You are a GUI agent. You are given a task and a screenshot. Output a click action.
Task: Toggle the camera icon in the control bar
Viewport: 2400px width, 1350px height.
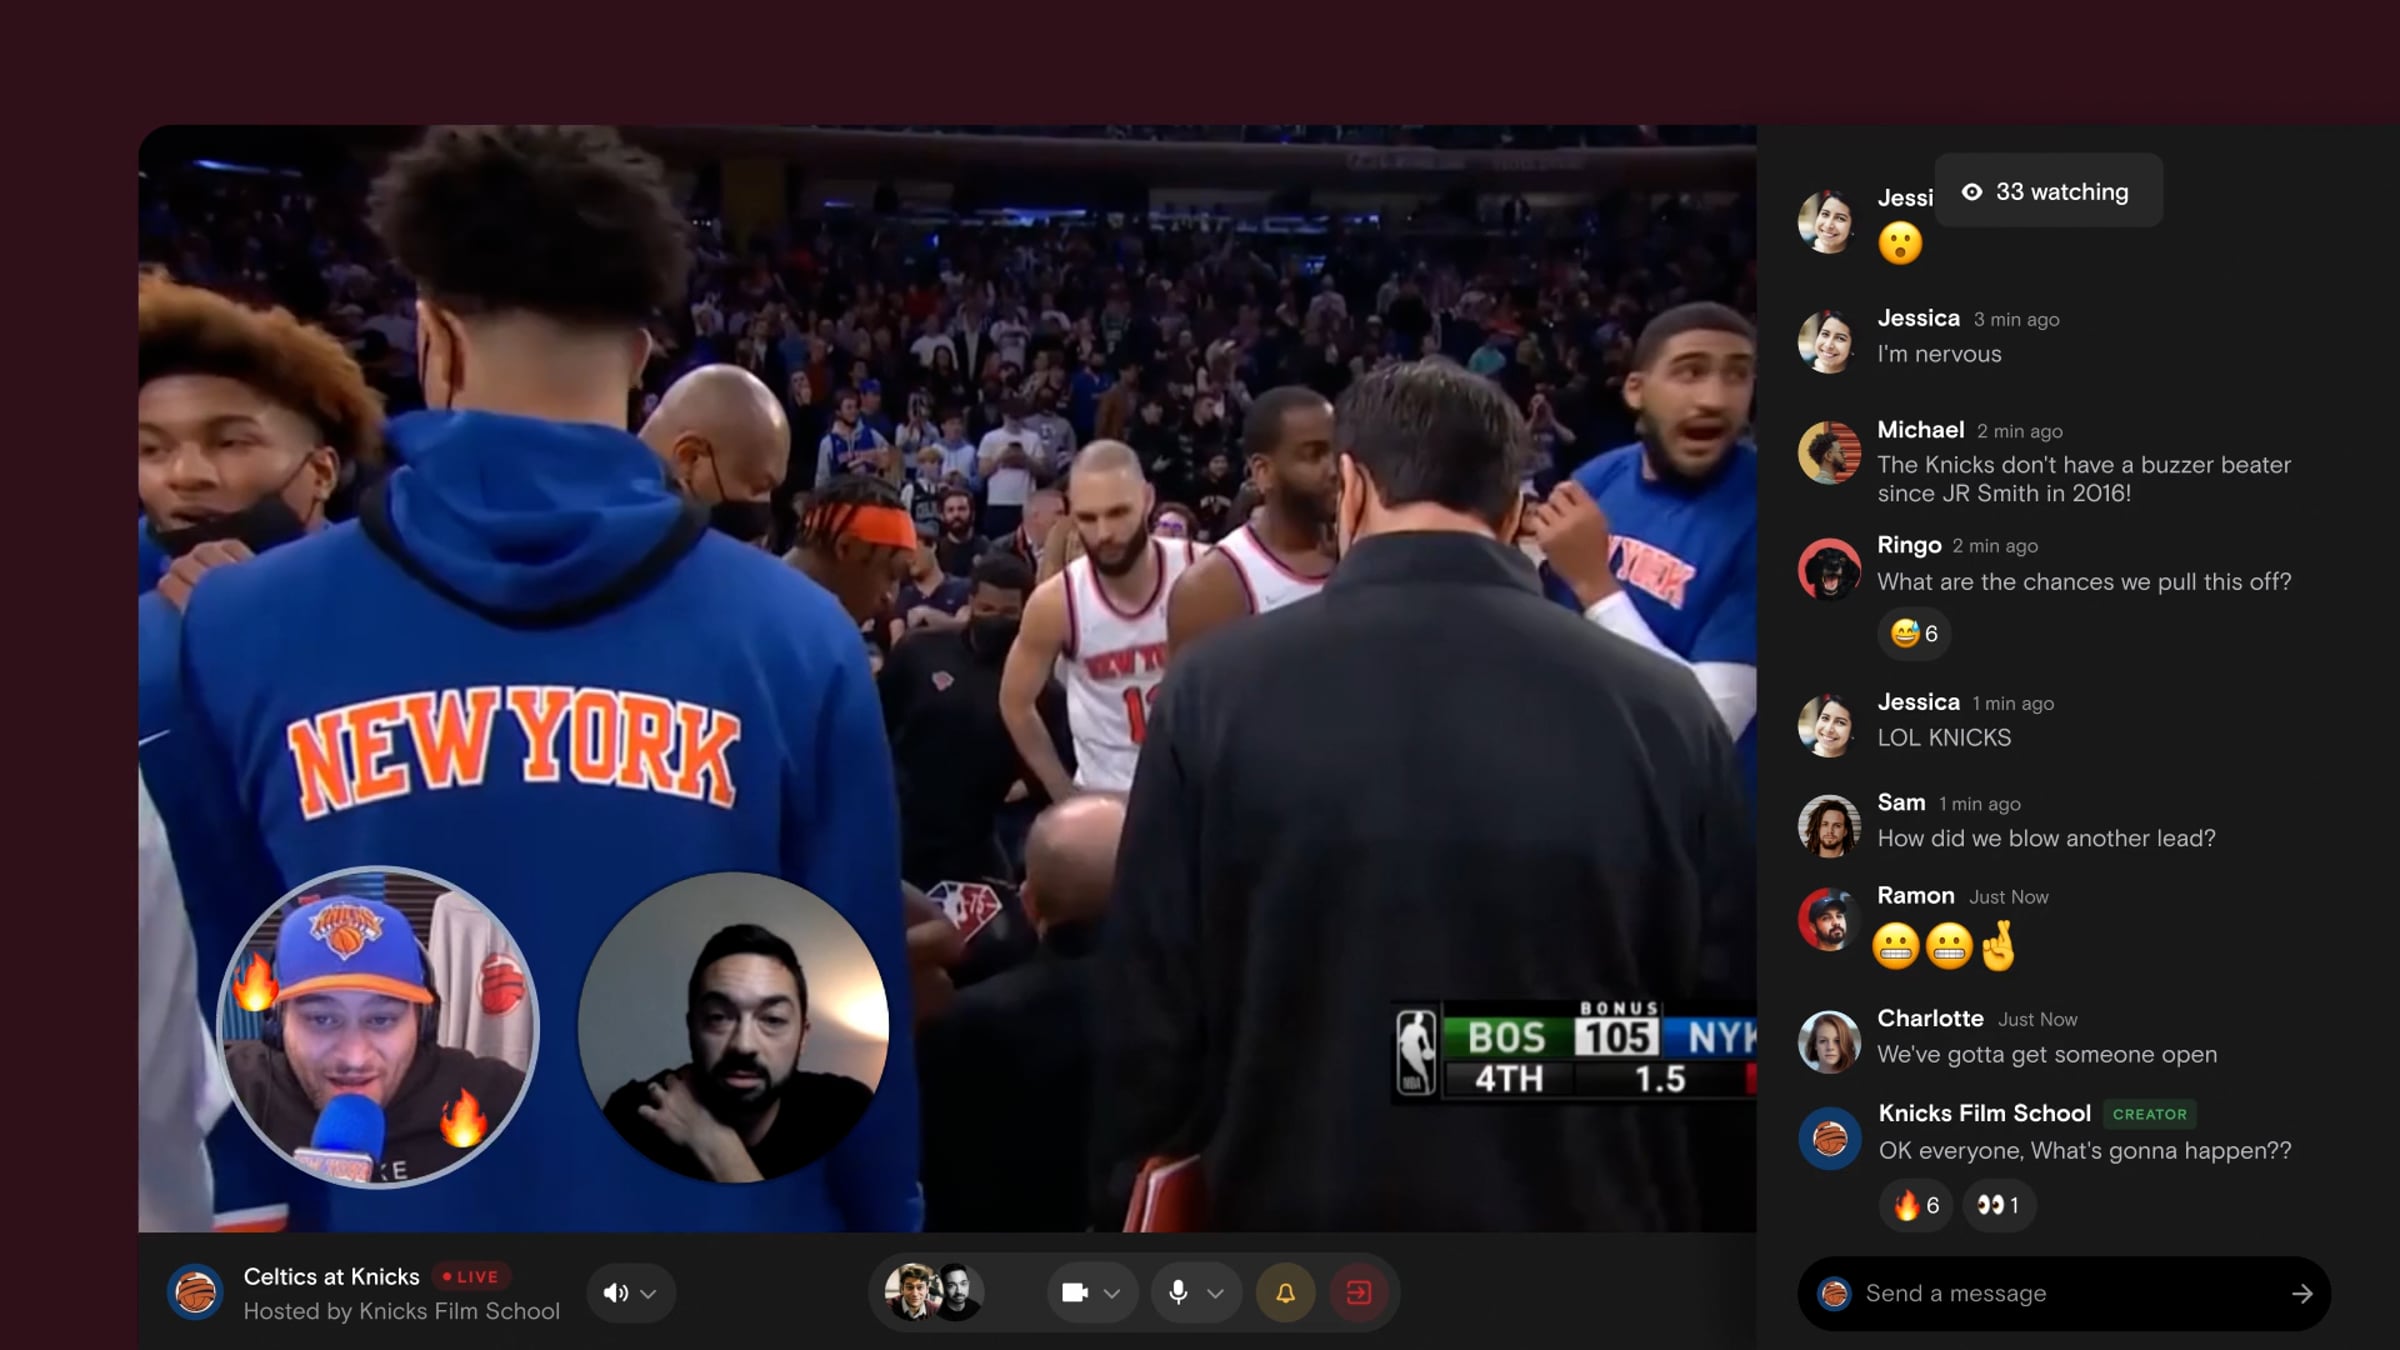[x=1075, y=1293]
